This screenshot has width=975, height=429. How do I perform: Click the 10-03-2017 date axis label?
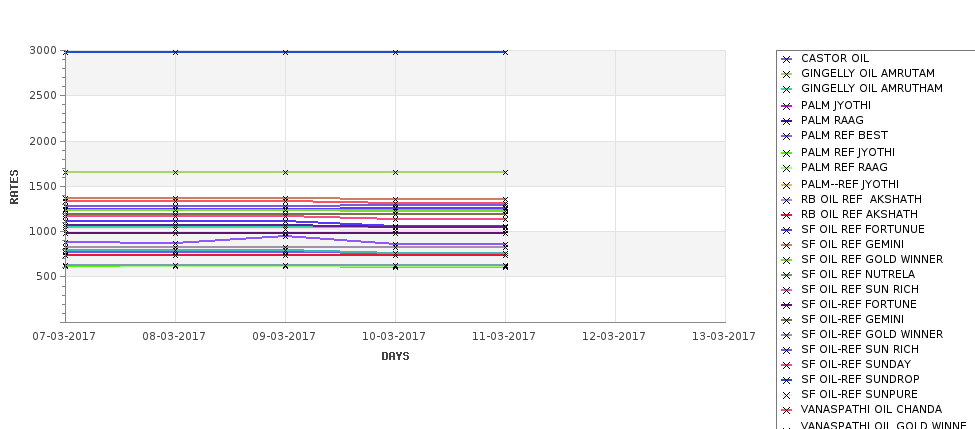click(x=394, y=336)
